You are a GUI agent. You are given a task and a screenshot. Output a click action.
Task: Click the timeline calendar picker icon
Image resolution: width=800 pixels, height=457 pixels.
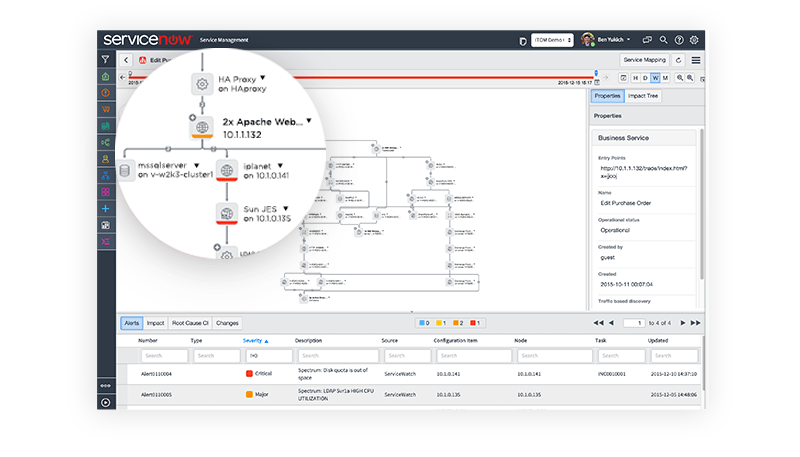coord(597,83)
